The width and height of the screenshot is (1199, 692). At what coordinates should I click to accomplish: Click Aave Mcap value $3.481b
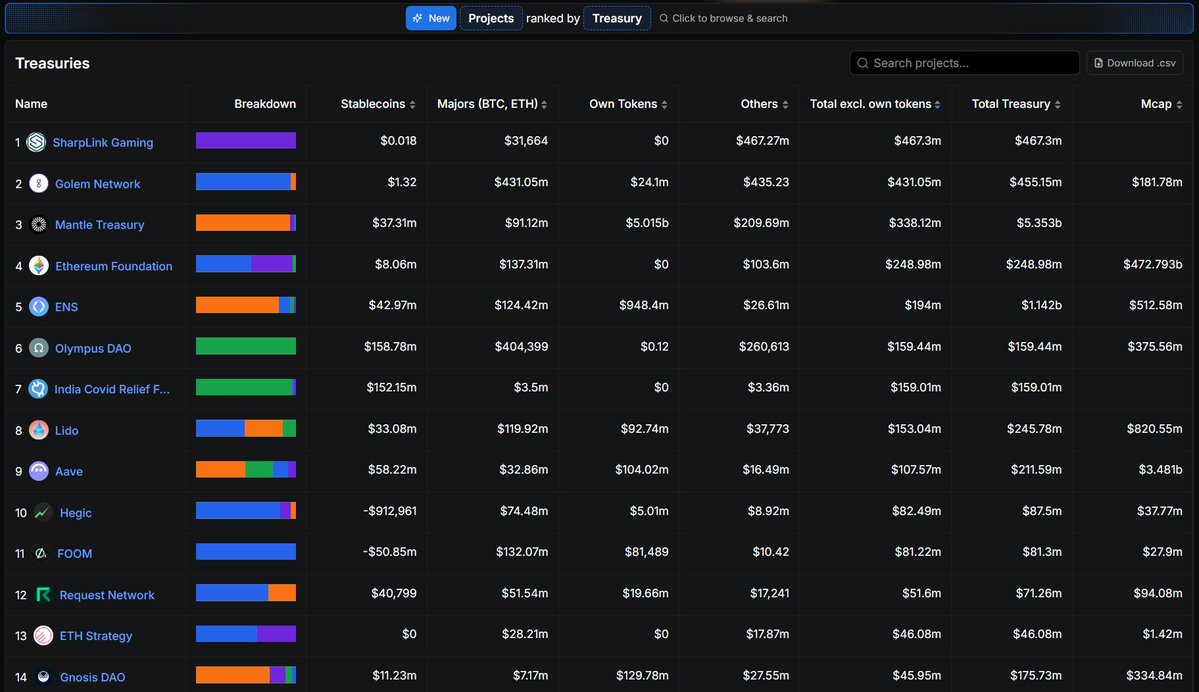(x=1160, y=469)
